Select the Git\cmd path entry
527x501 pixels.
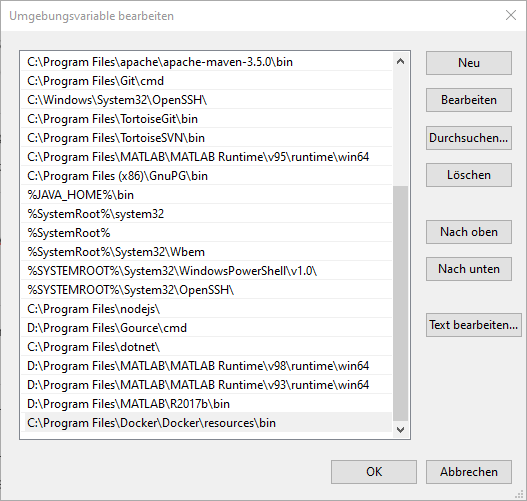[207, 81]
